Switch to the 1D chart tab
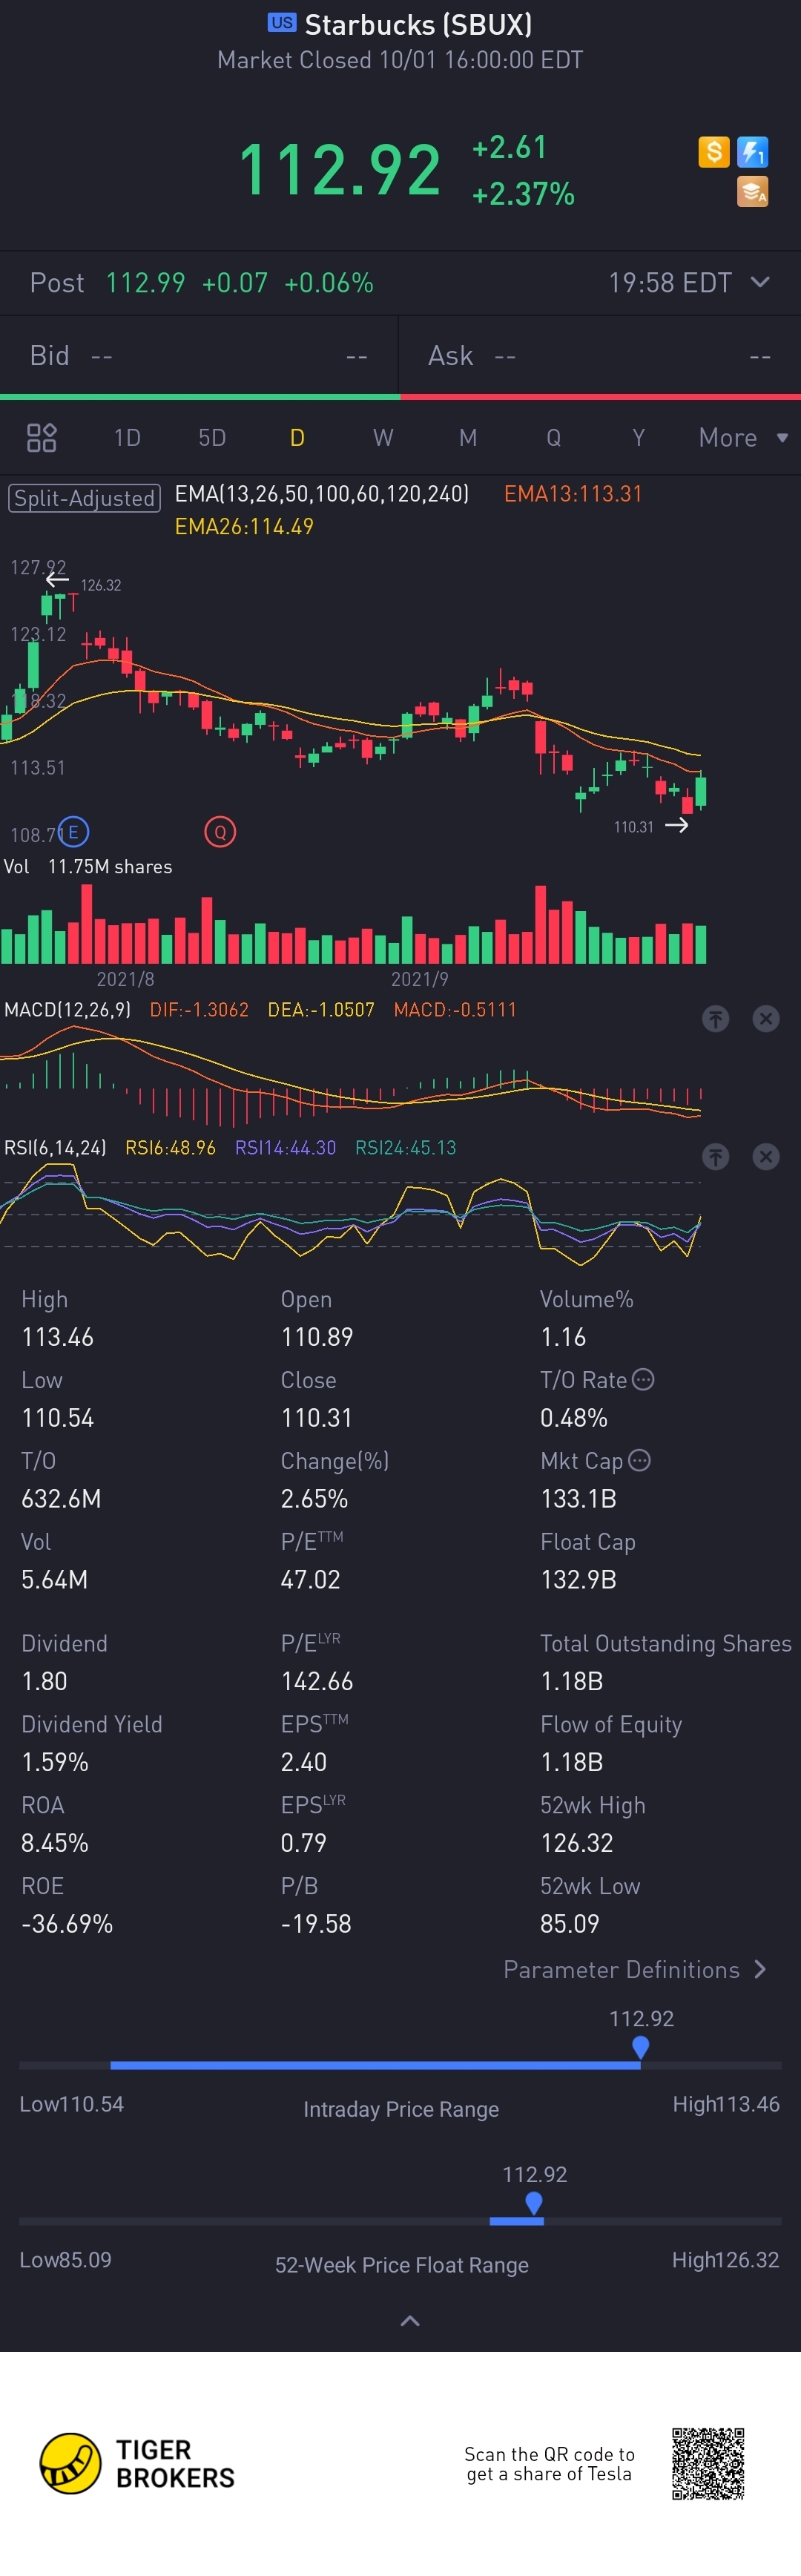Viewport: 801px width, 2576px height. pos(127,438)
